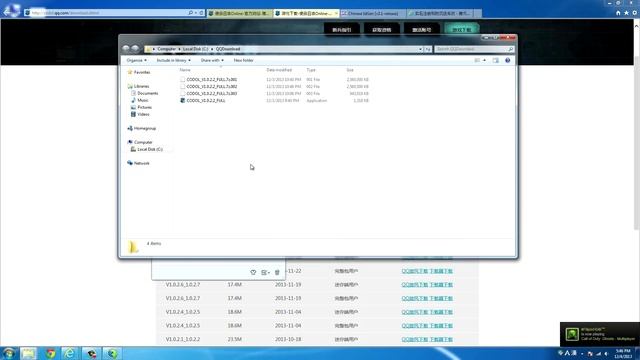The image size is (640, 360).
Task: Open the Organize dropdown menu
Action: pyautogui.click(x=136, y=60)
